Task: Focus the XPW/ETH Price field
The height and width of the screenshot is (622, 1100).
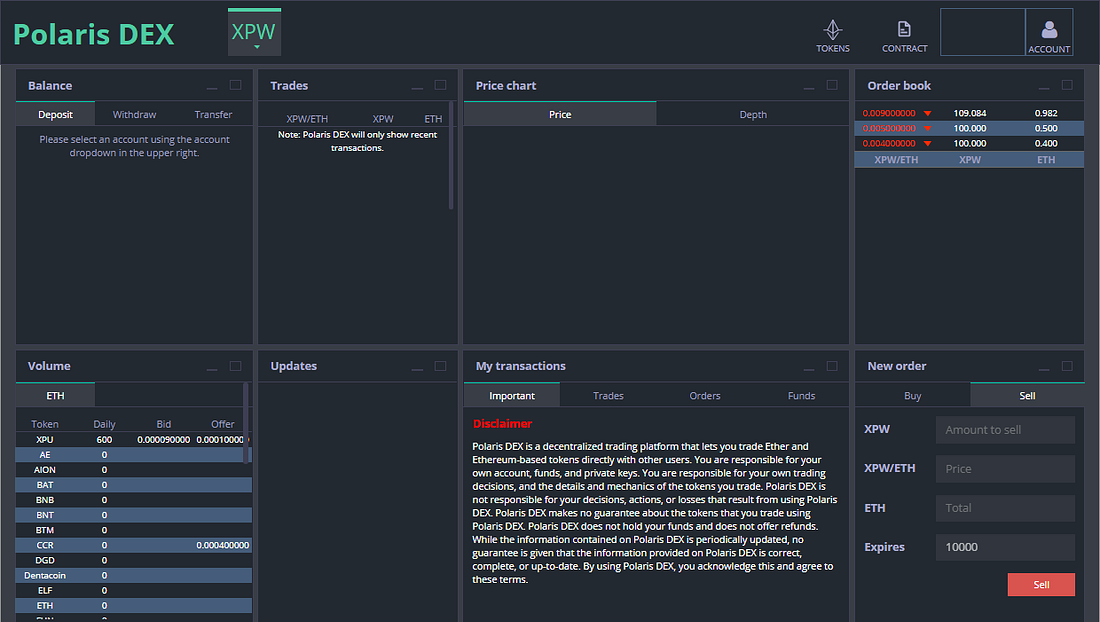Action: pyautogui.click(x=1005, y=469)
